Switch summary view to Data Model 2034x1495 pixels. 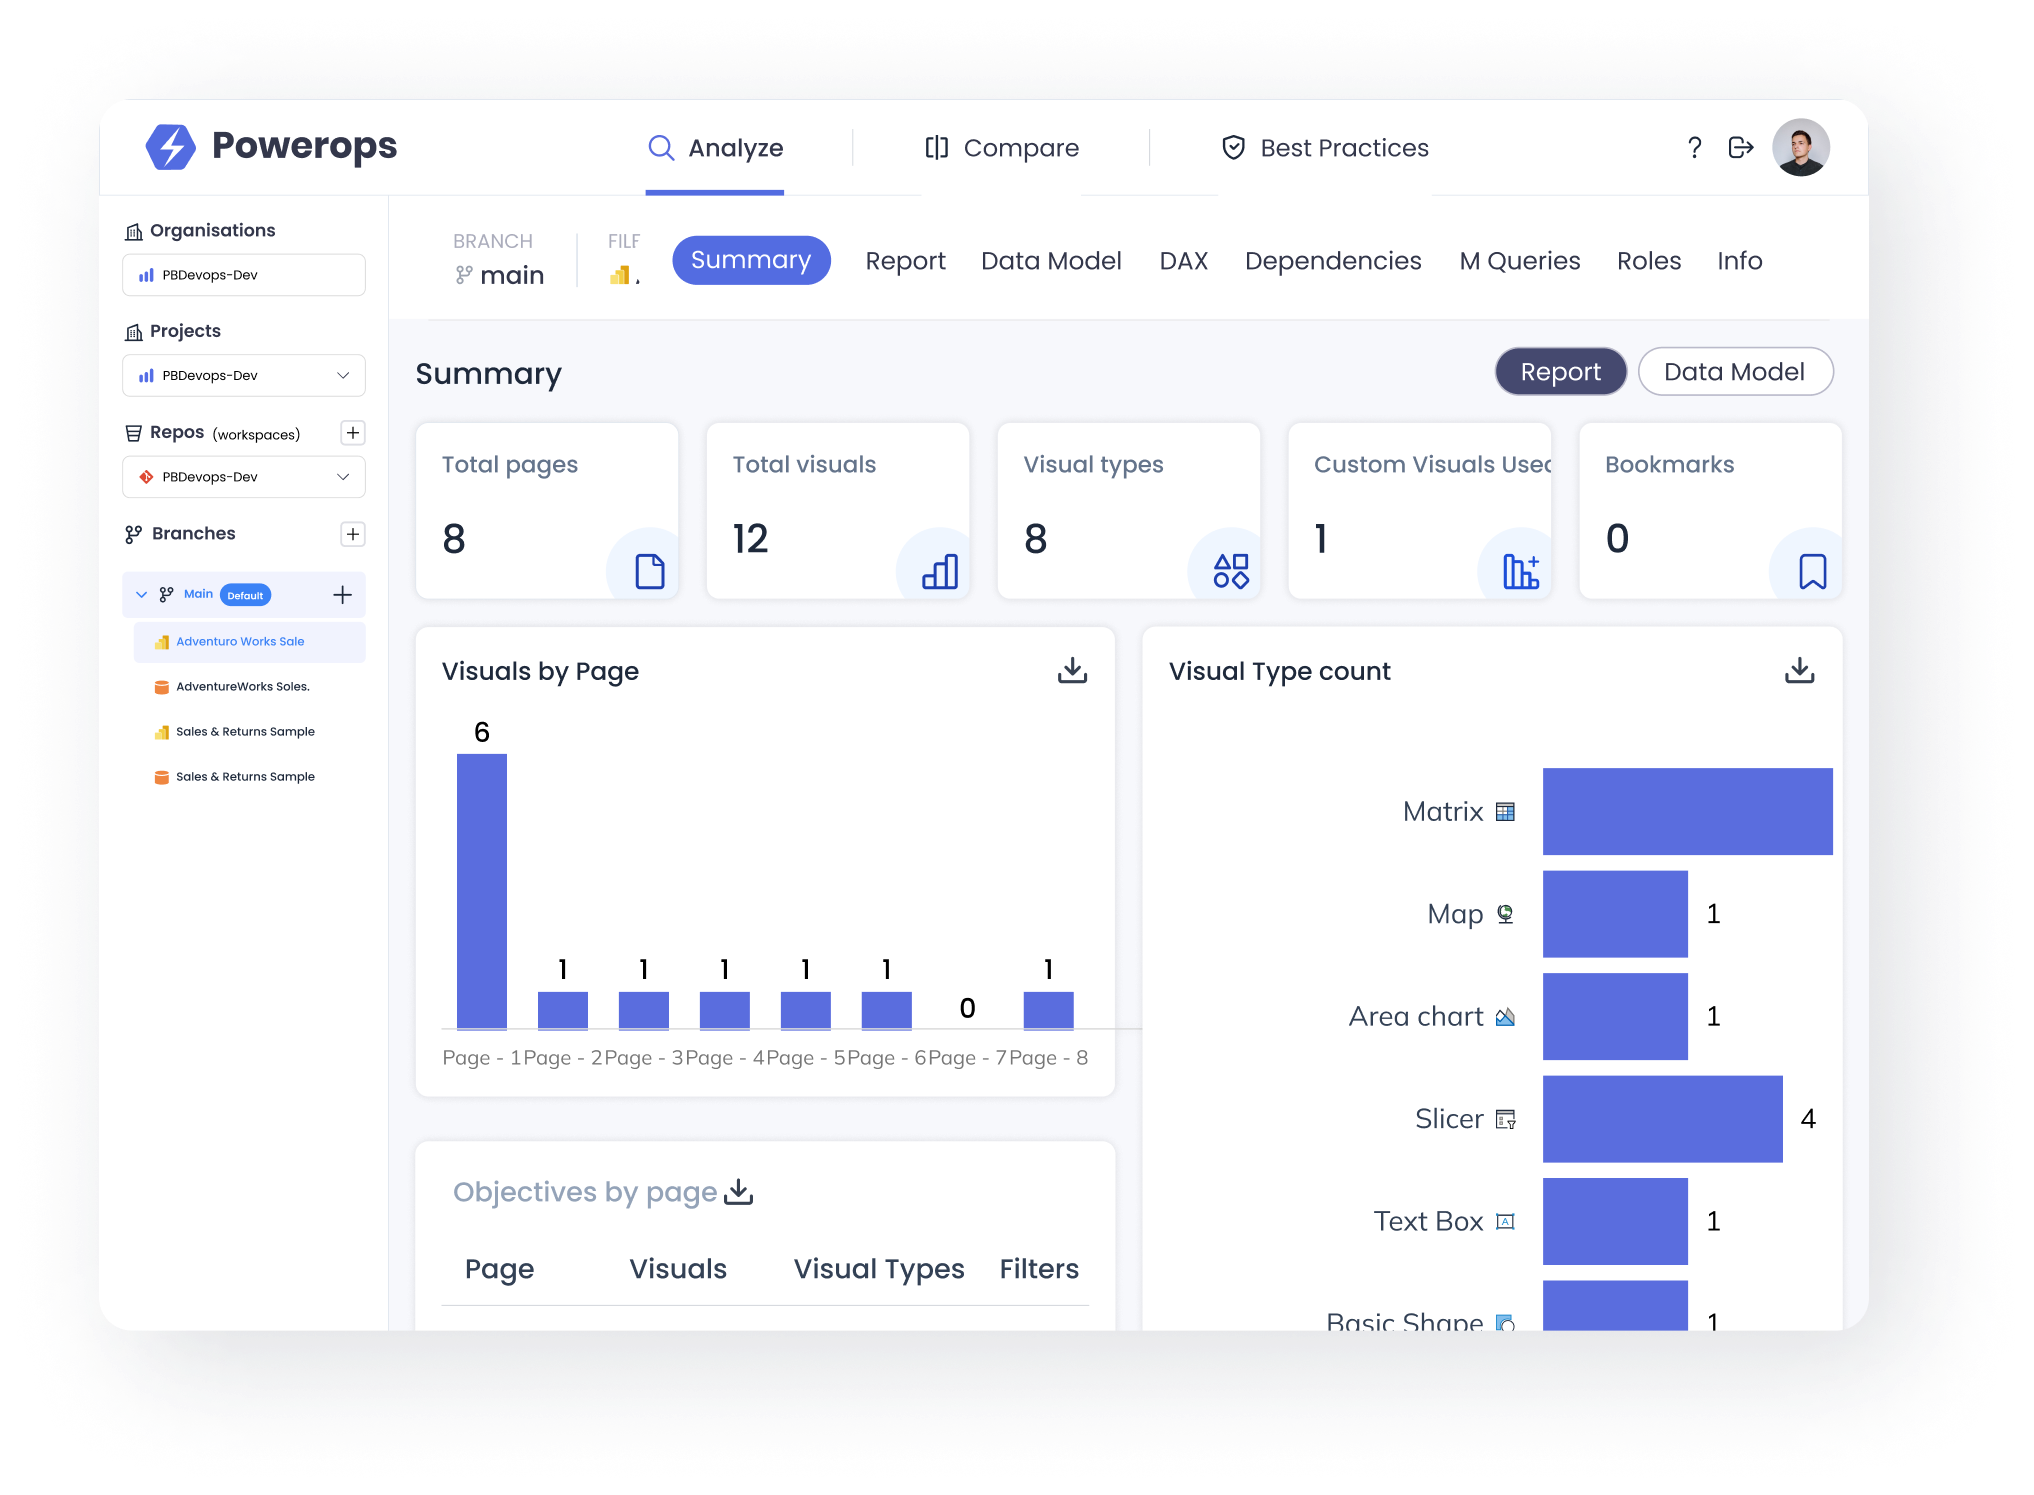coord(1734,372)
